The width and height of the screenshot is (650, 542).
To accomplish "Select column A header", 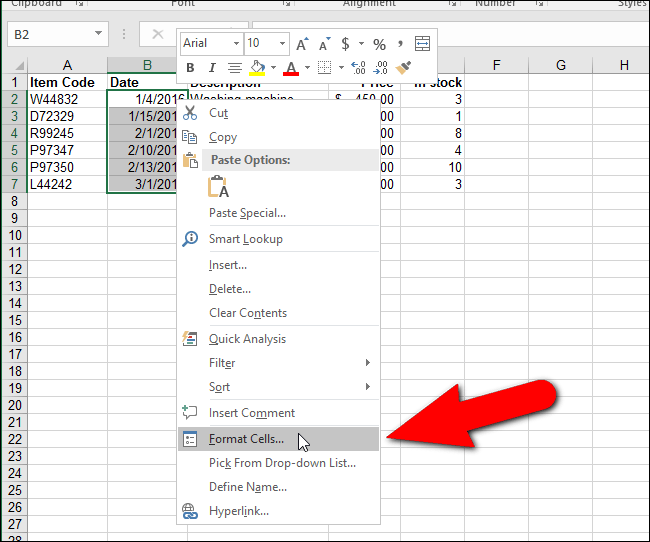I will (67, 65).
